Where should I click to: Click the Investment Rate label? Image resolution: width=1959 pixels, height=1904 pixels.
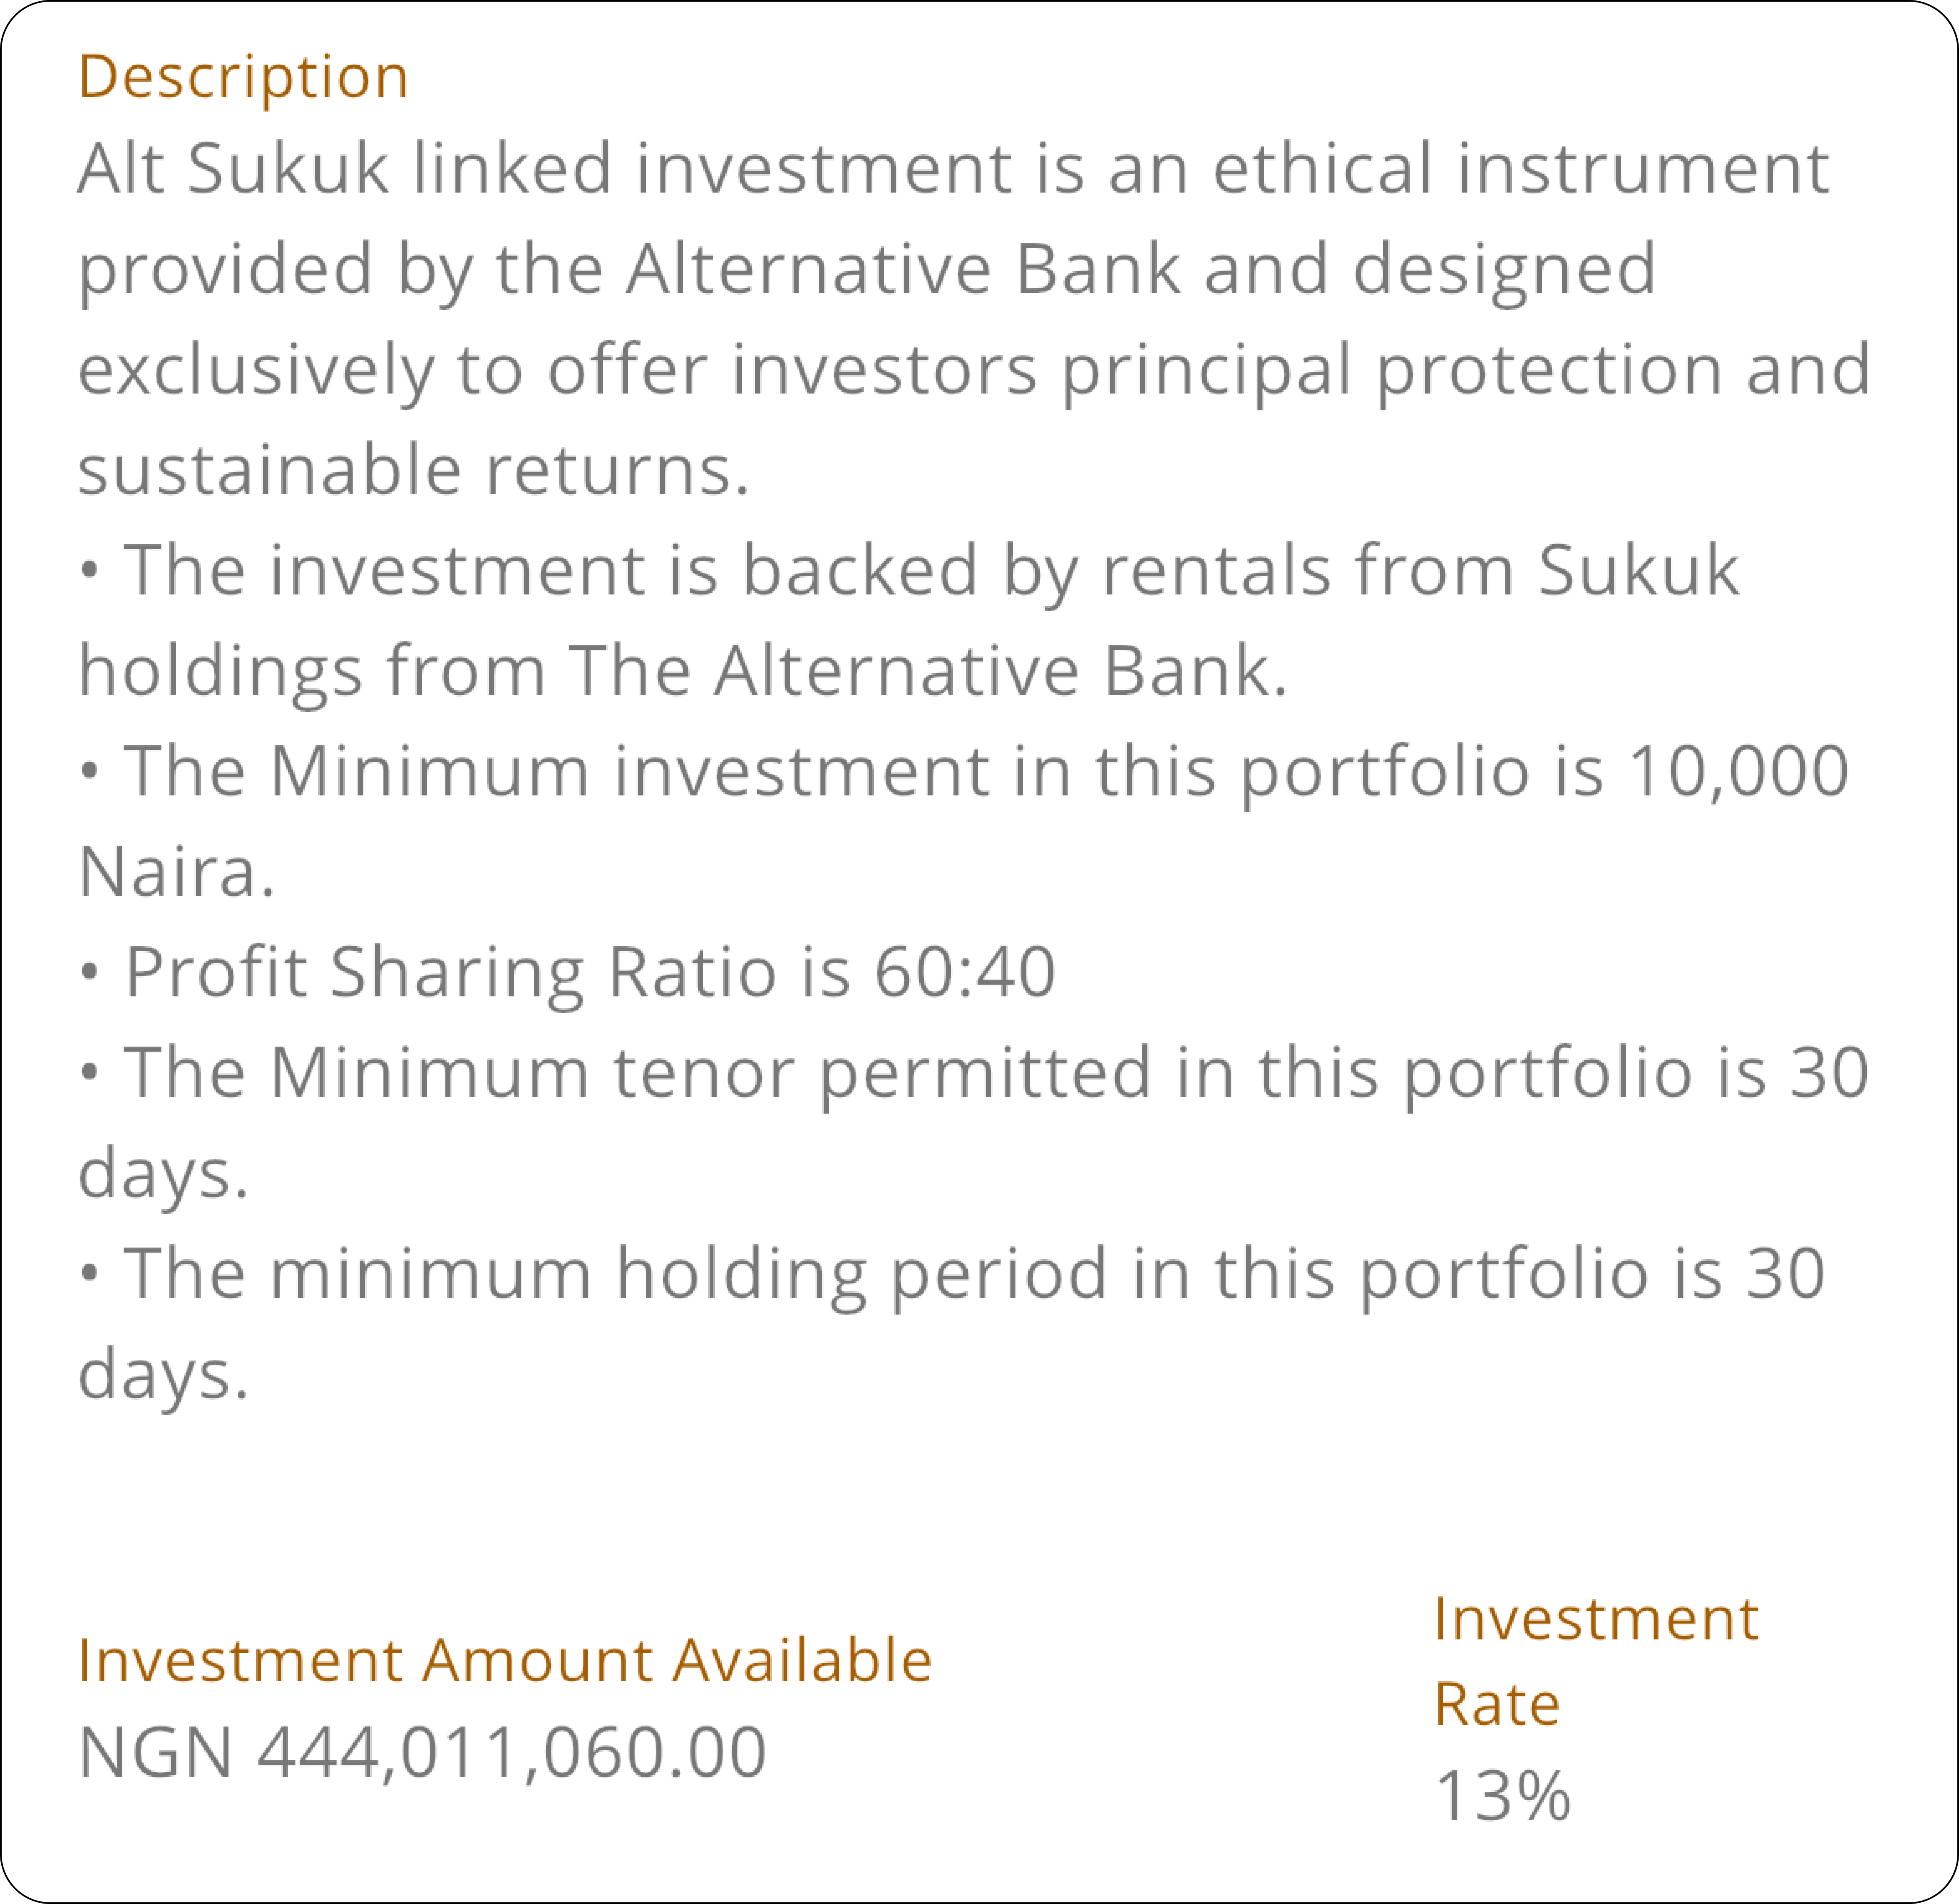[1596, 1662]
